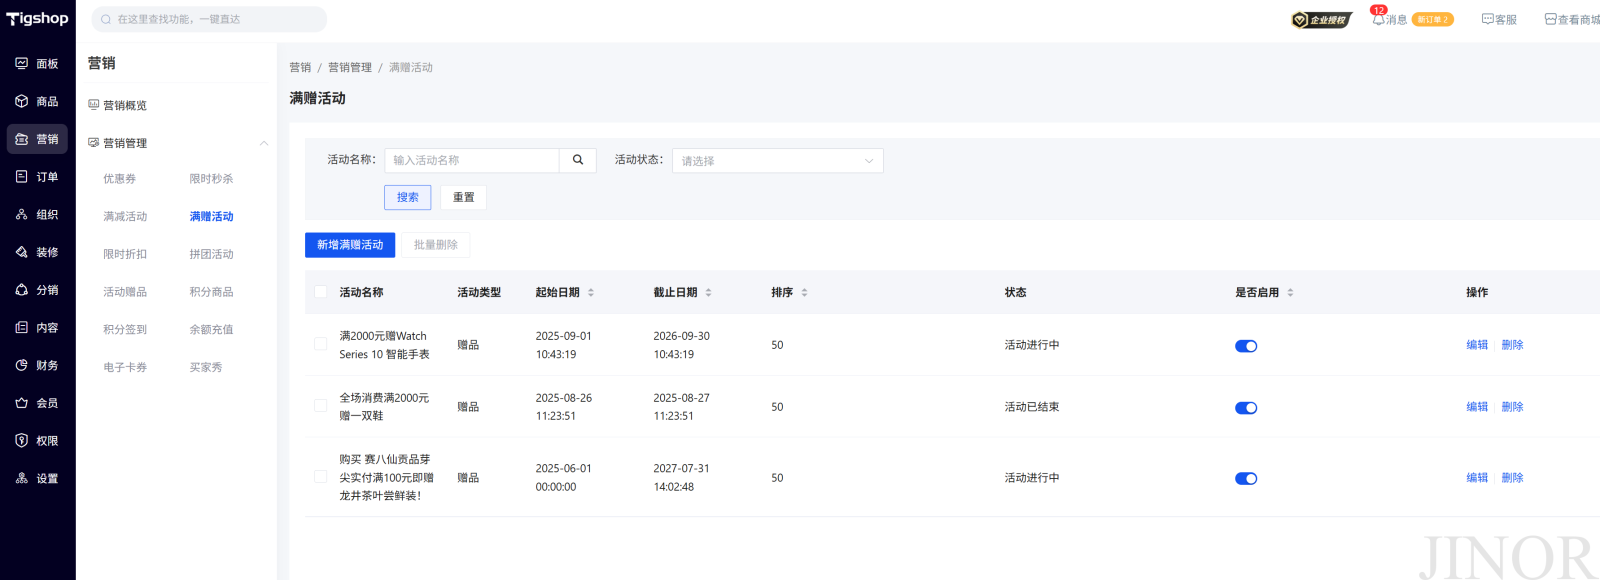This screenshot has height=580, width=1600.
Task: Open 优惠券 submenu item
Action: point(120,179)
